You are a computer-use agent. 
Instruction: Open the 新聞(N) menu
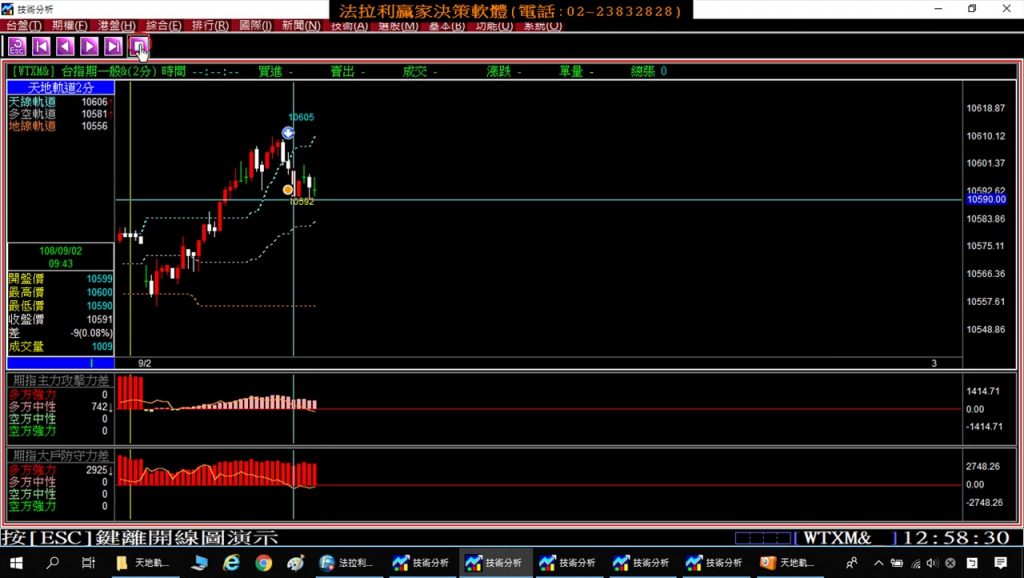[x=301, y=25]
